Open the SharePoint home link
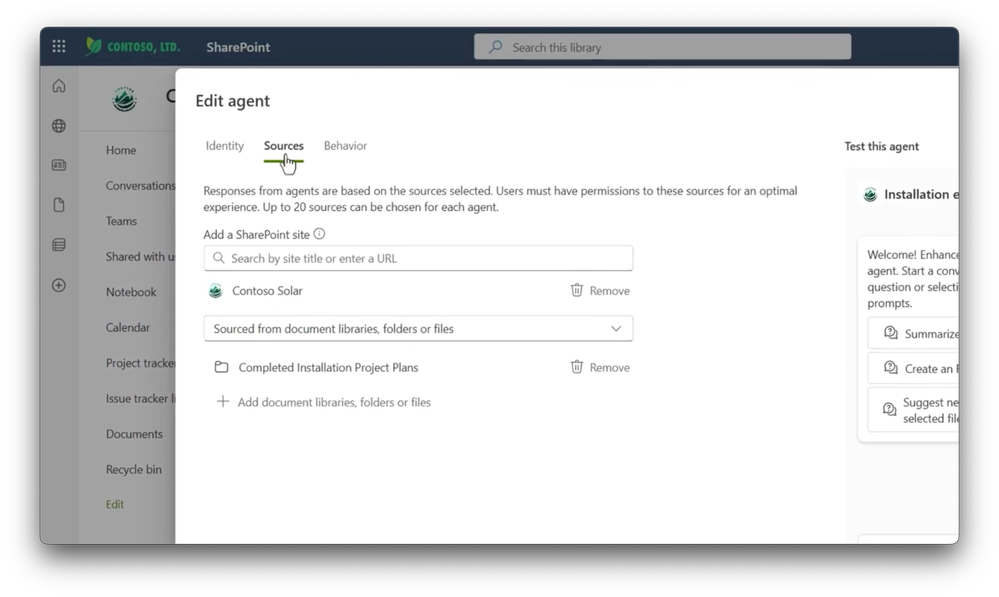Image resolution: width=999 pixels, height=597 pixels. (x=238, y=47)
